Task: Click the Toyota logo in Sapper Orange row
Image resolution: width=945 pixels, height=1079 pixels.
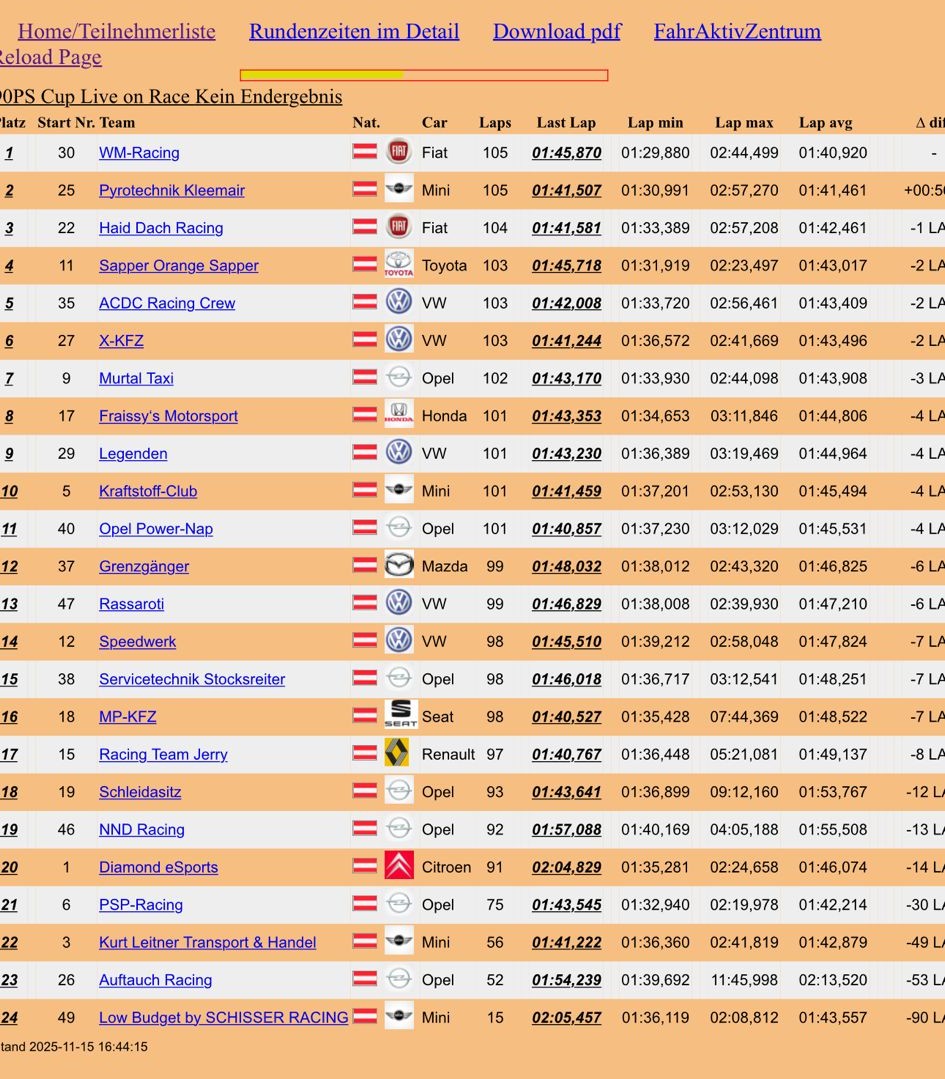Action: [x=399, y=264]
